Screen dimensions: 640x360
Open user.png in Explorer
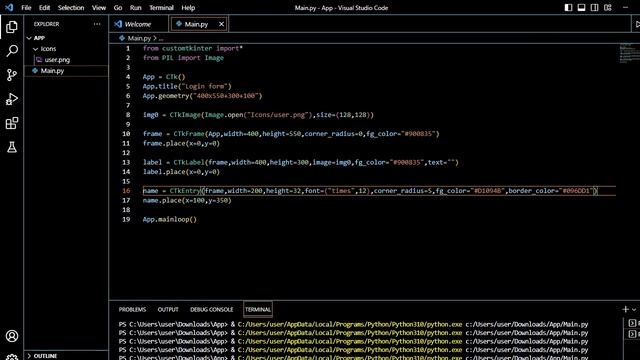point(57,60)
